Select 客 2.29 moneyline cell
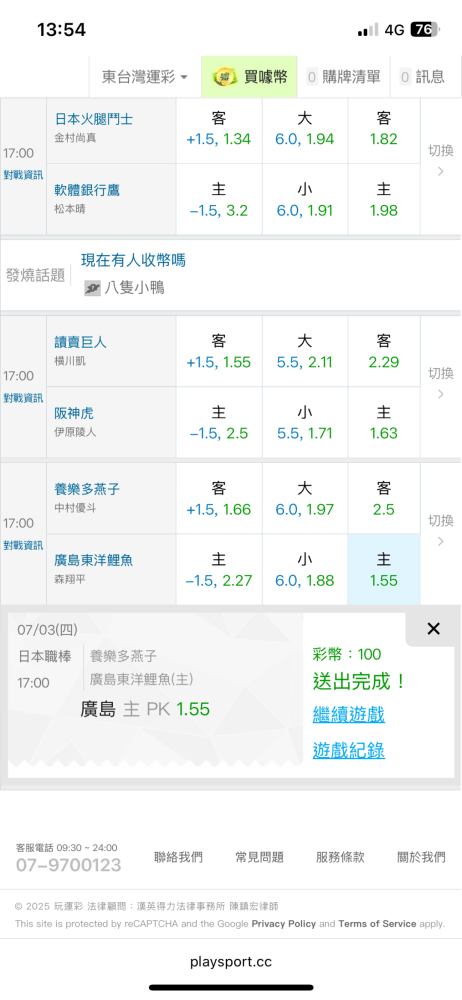This screenshot has width=462, height=1000. [x=384, y=351]
